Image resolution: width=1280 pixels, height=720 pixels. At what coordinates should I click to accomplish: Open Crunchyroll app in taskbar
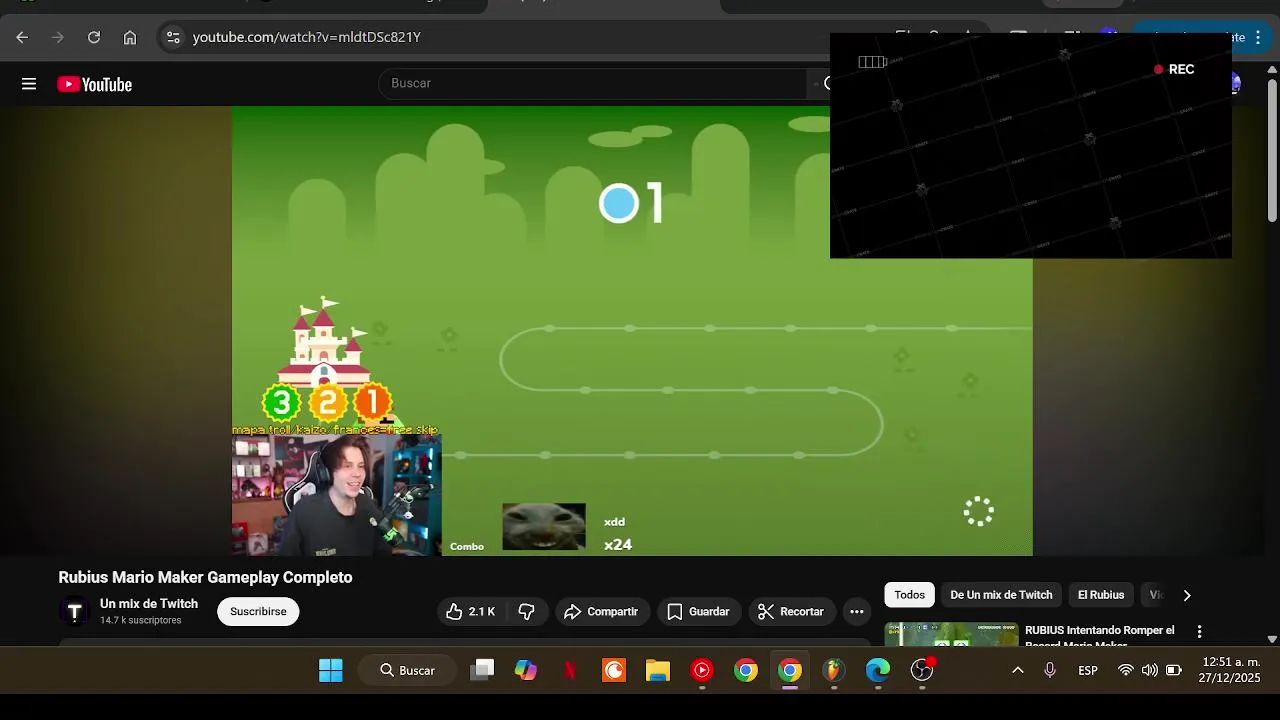[x=614, y=670]
